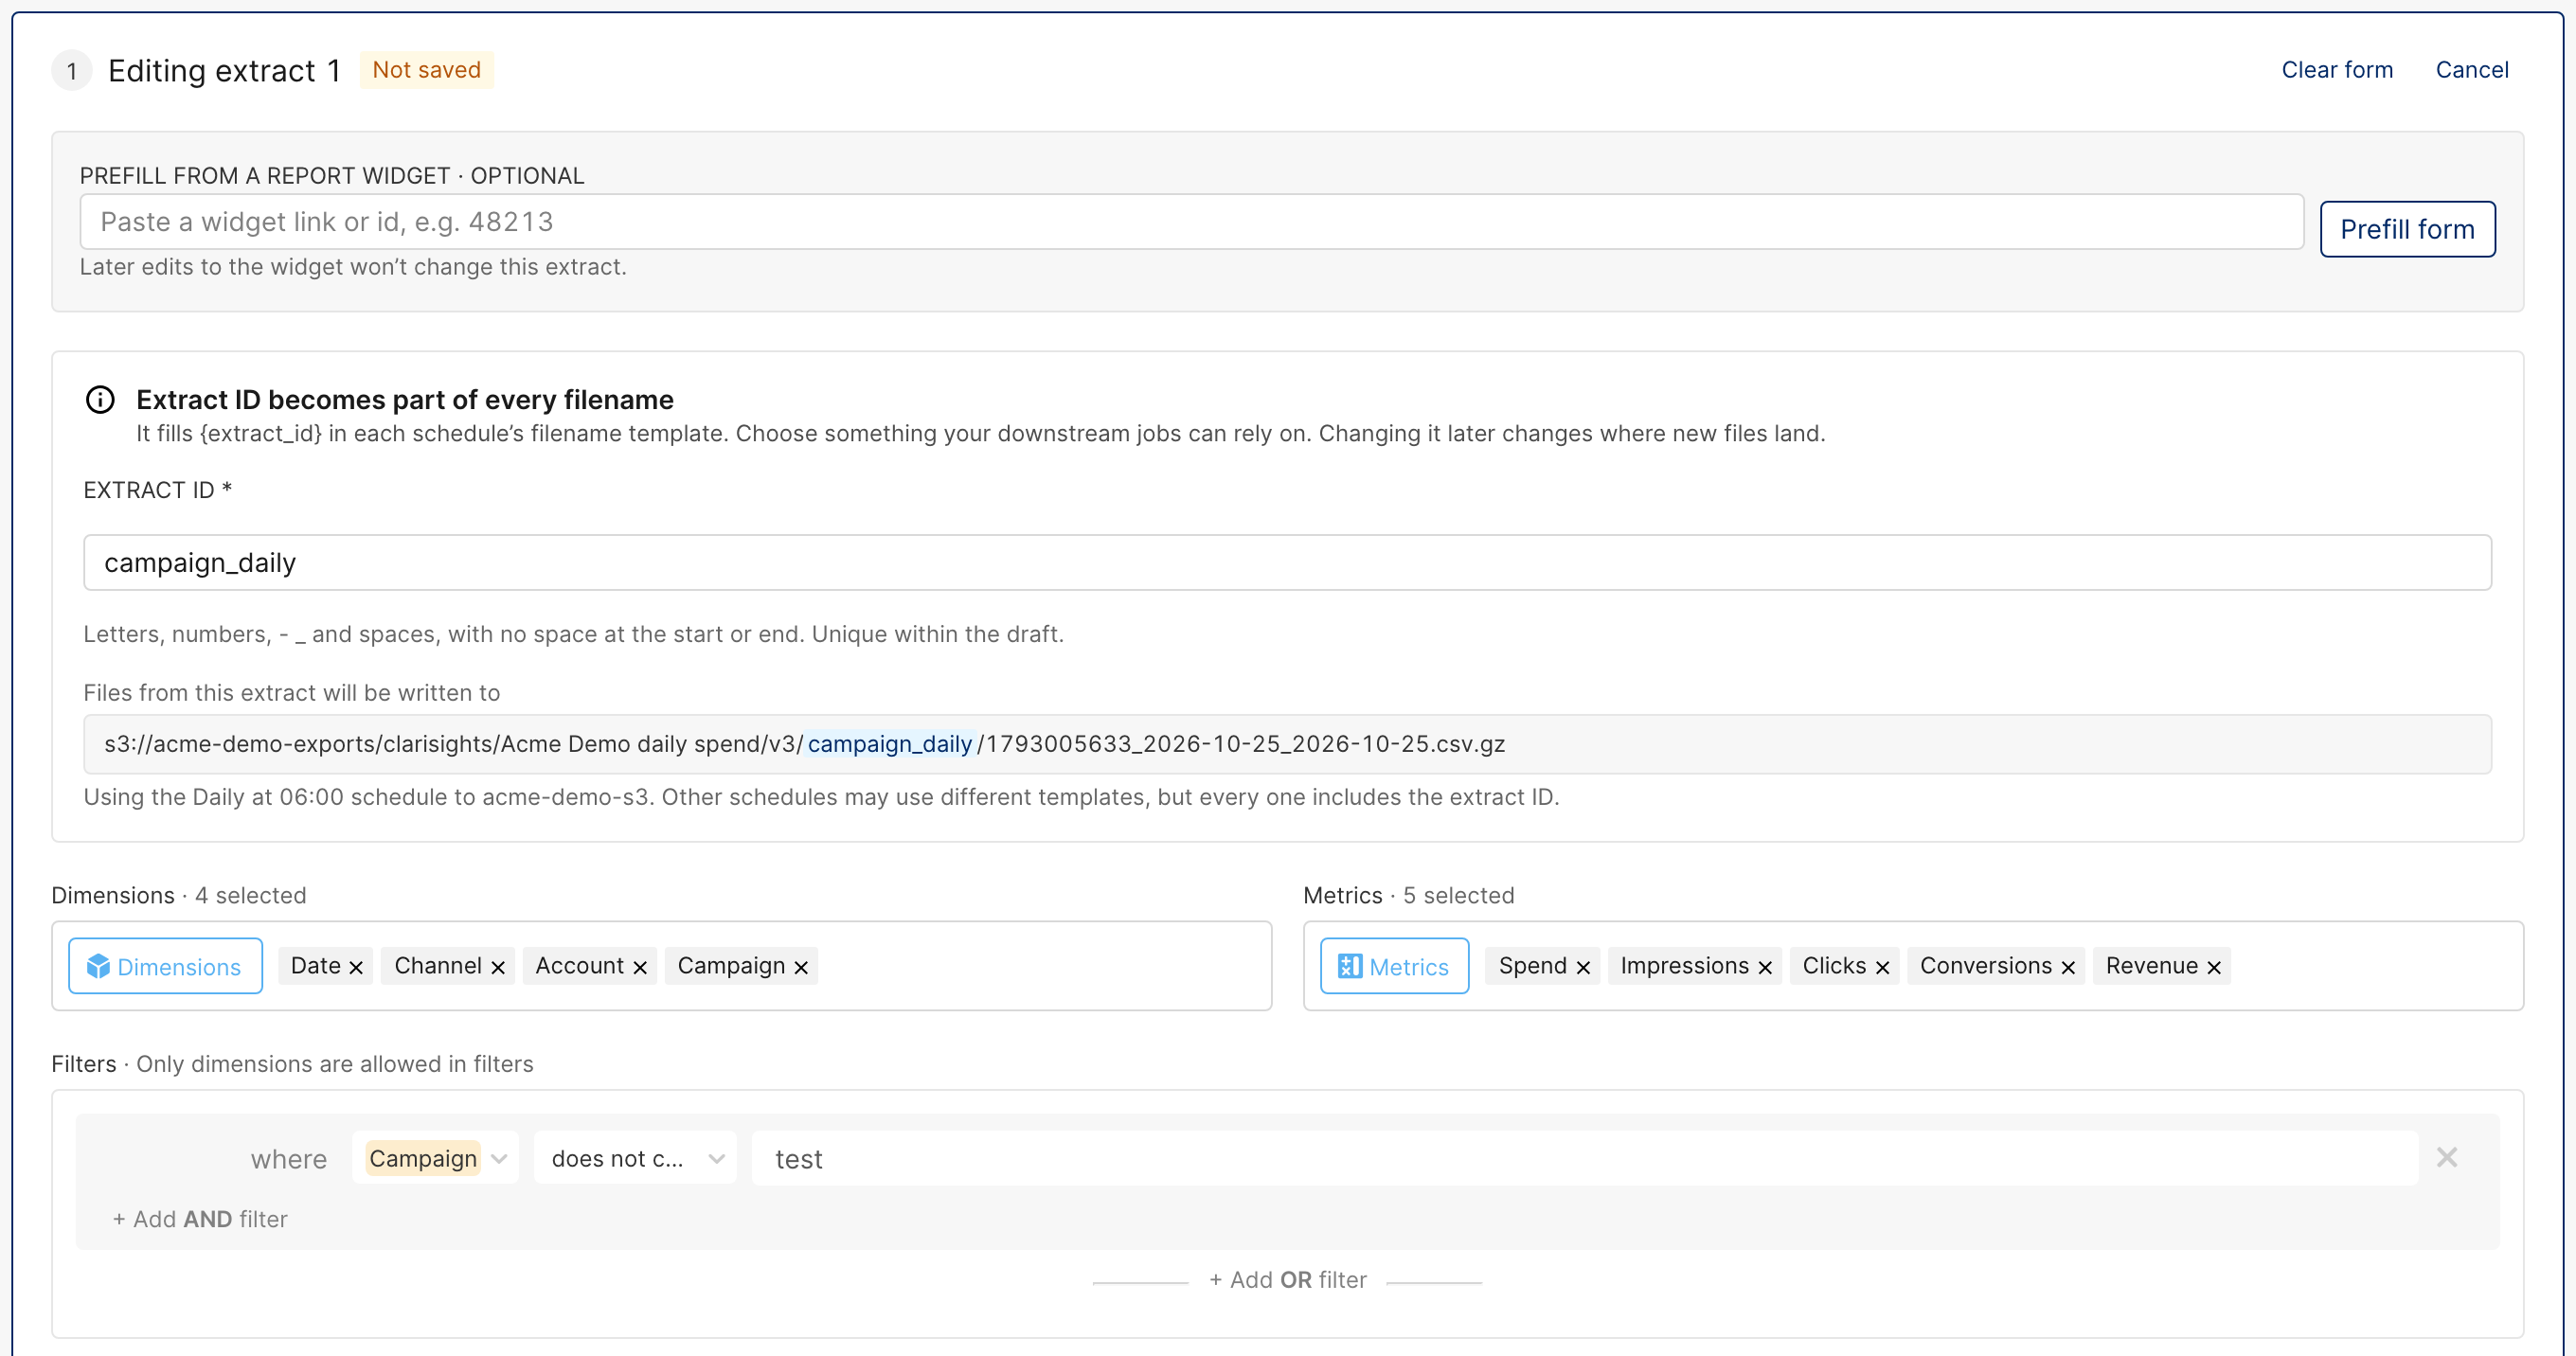Add an OR filter
2576x1356 pixels.
pyautogui.click(x=1288, y=1280)
